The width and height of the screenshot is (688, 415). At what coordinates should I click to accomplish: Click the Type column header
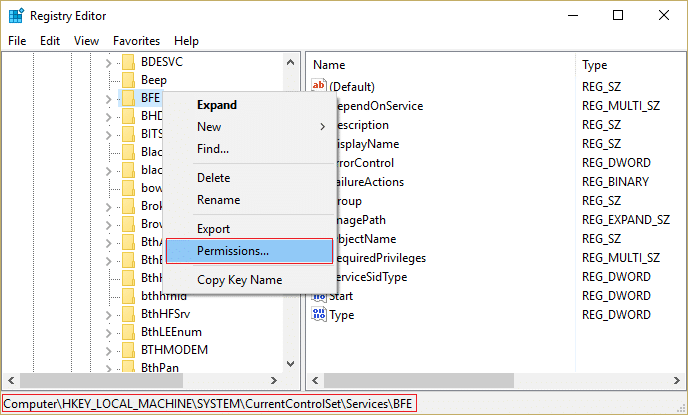(x=594, y=64)
